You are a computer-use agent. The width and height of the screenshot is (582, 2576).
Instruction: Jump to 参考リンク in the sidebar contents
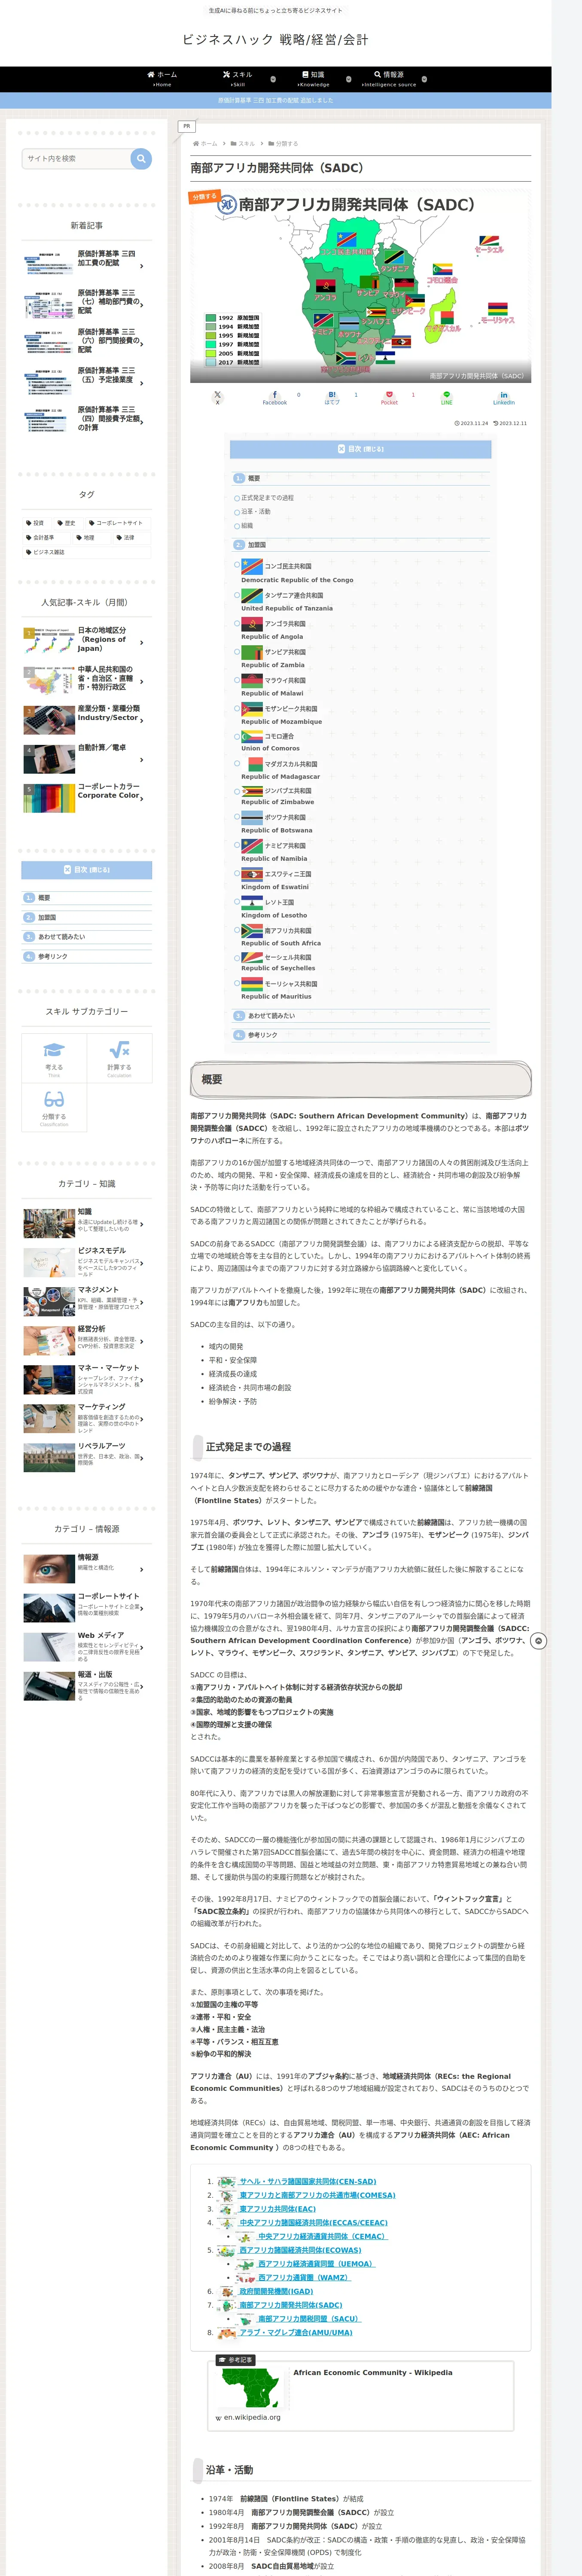(x=87, y=957)
